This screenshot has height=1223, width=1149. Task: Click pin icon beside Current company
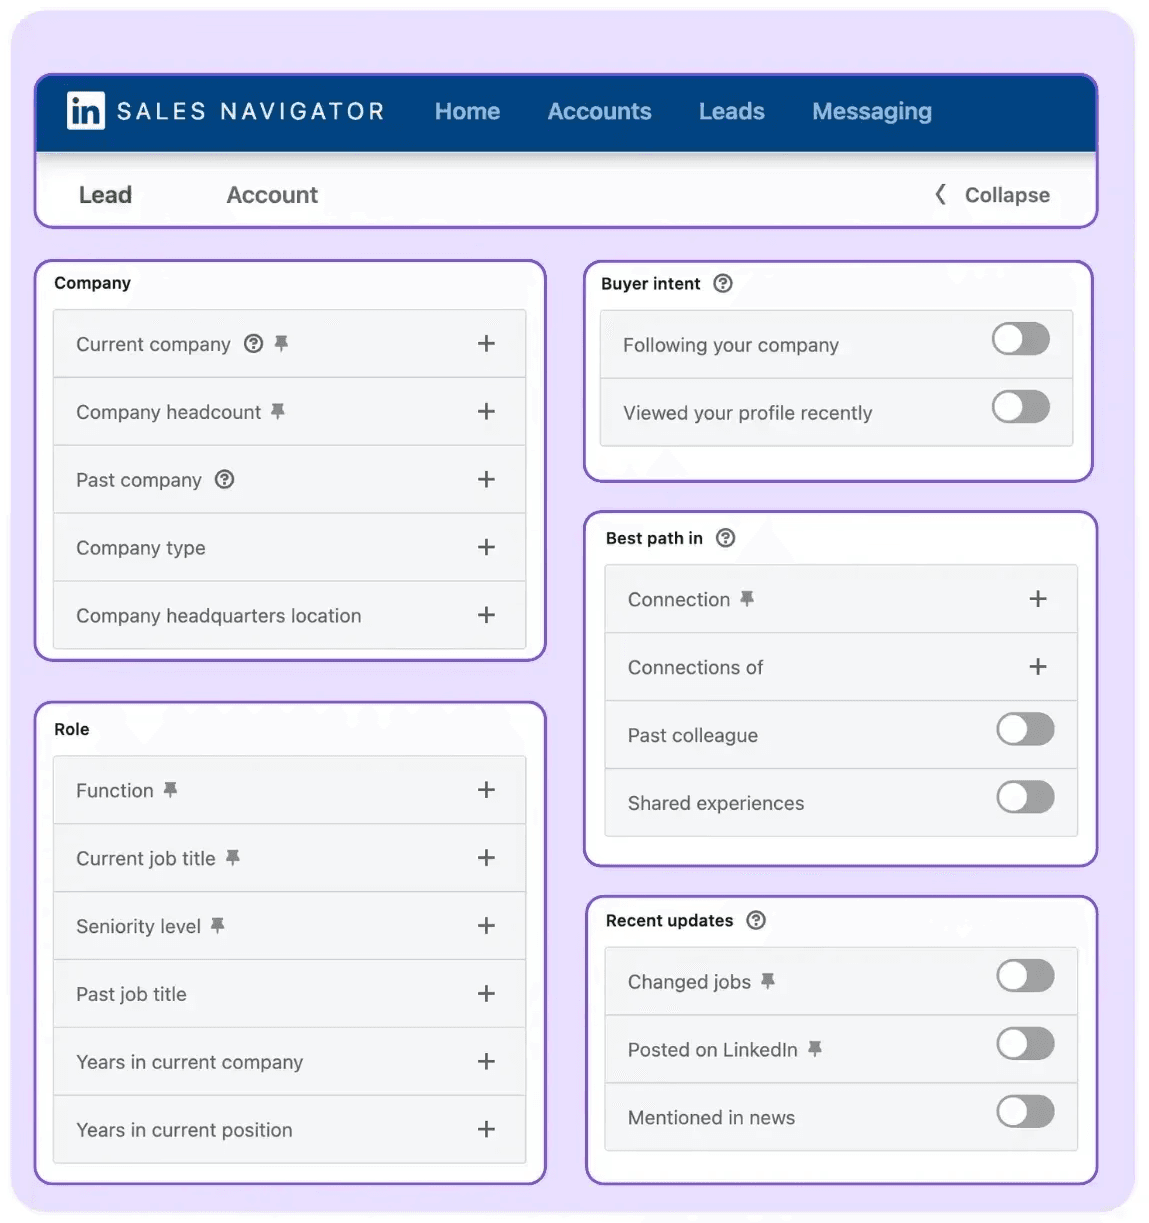click(x=281, y=343)
